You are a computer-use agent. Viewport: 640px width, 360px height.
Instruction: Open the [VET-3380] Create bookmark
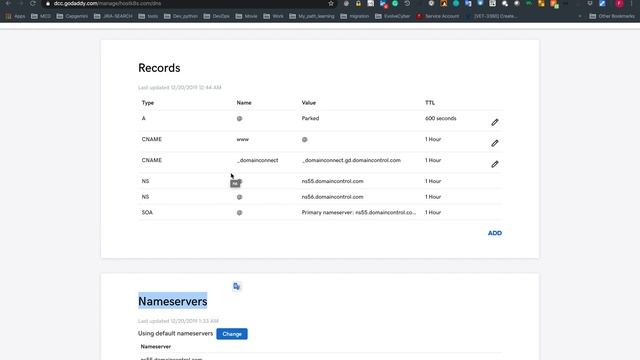[x=493, y=16]
